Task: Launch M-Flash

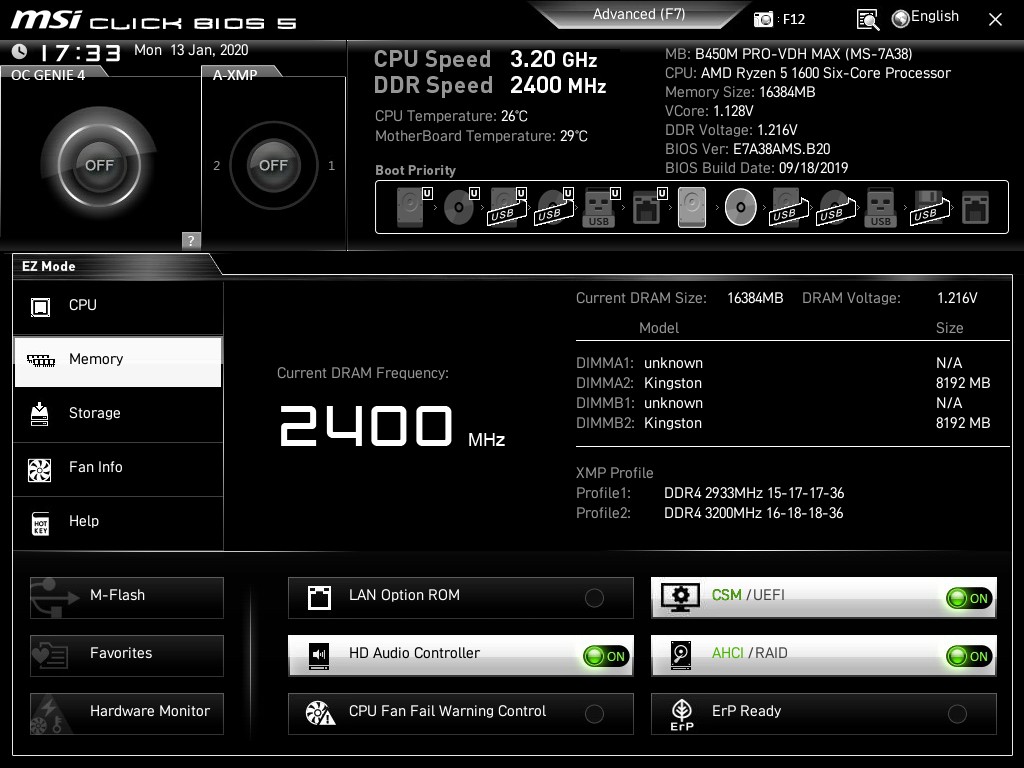Action: coord(127,598)
